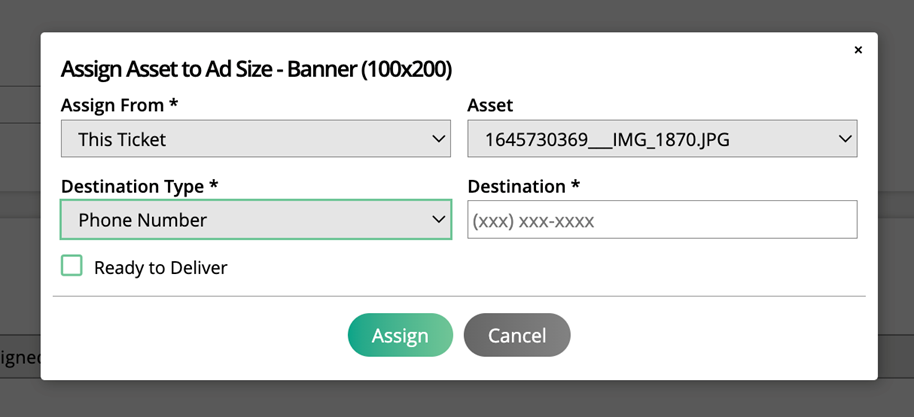
Task: Expand the Asset dropdown list
Action: coord(661,139)
